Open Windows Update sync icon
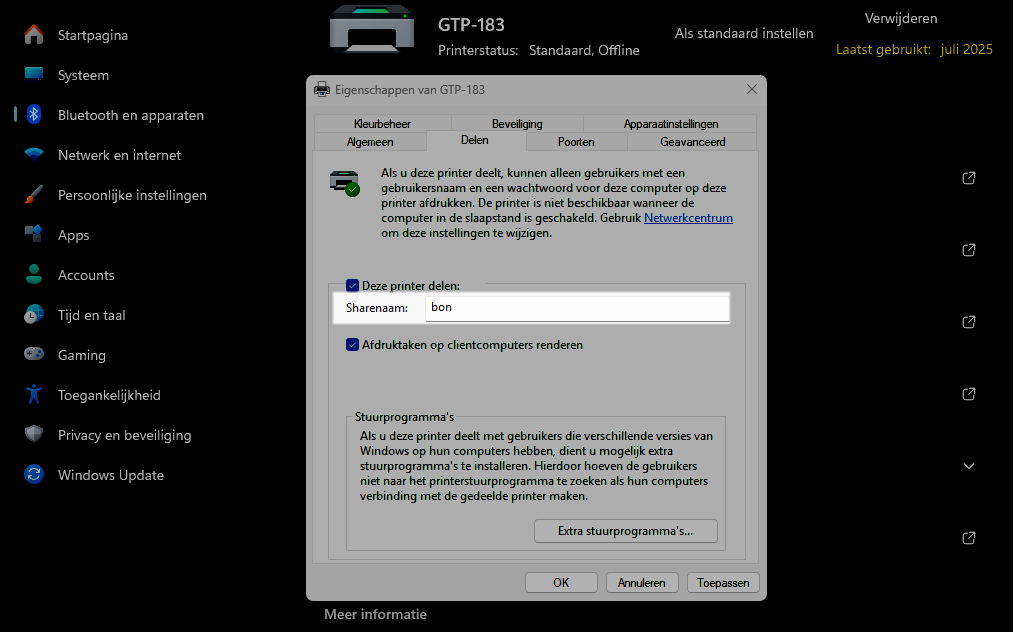The height and width of the screenshot is (632, 1013). [x=34, y=475]
